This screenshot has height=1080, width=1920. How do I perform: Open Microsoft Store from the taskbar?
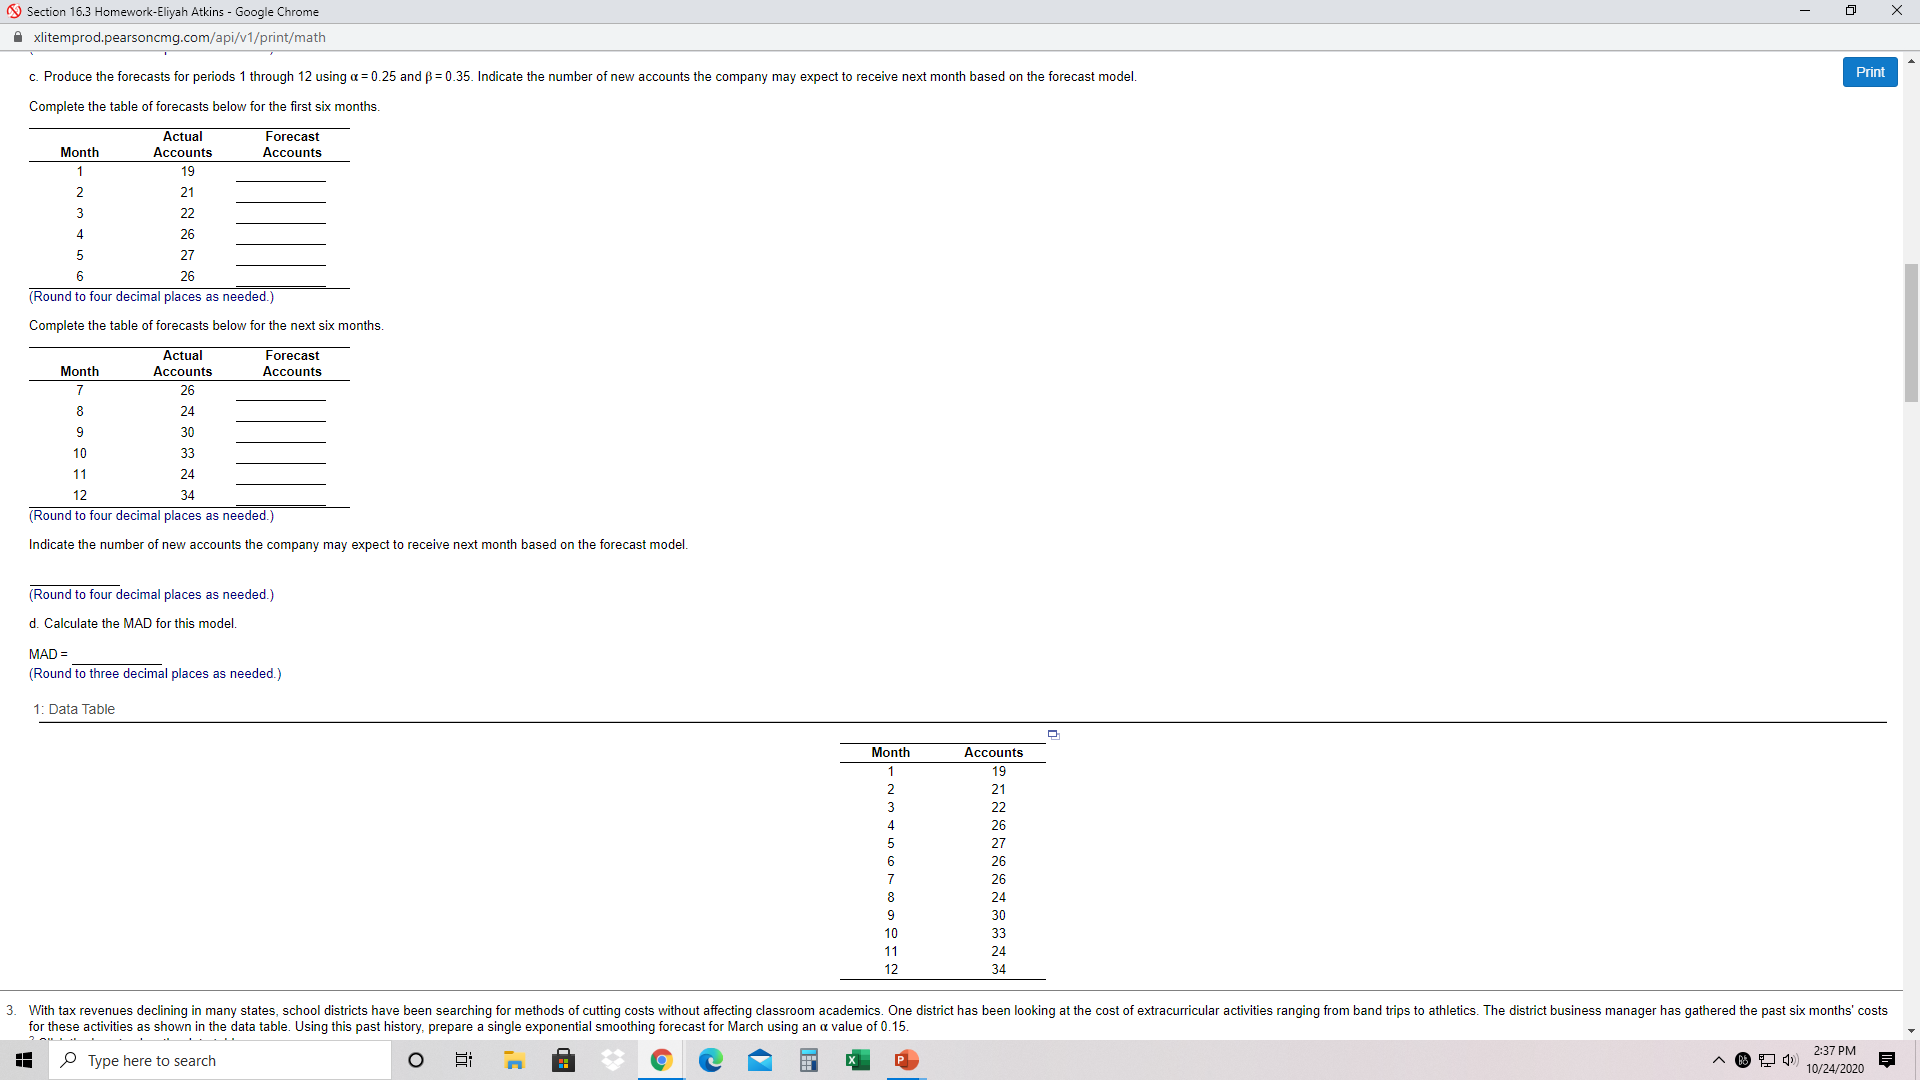(x=563, y=1060)
